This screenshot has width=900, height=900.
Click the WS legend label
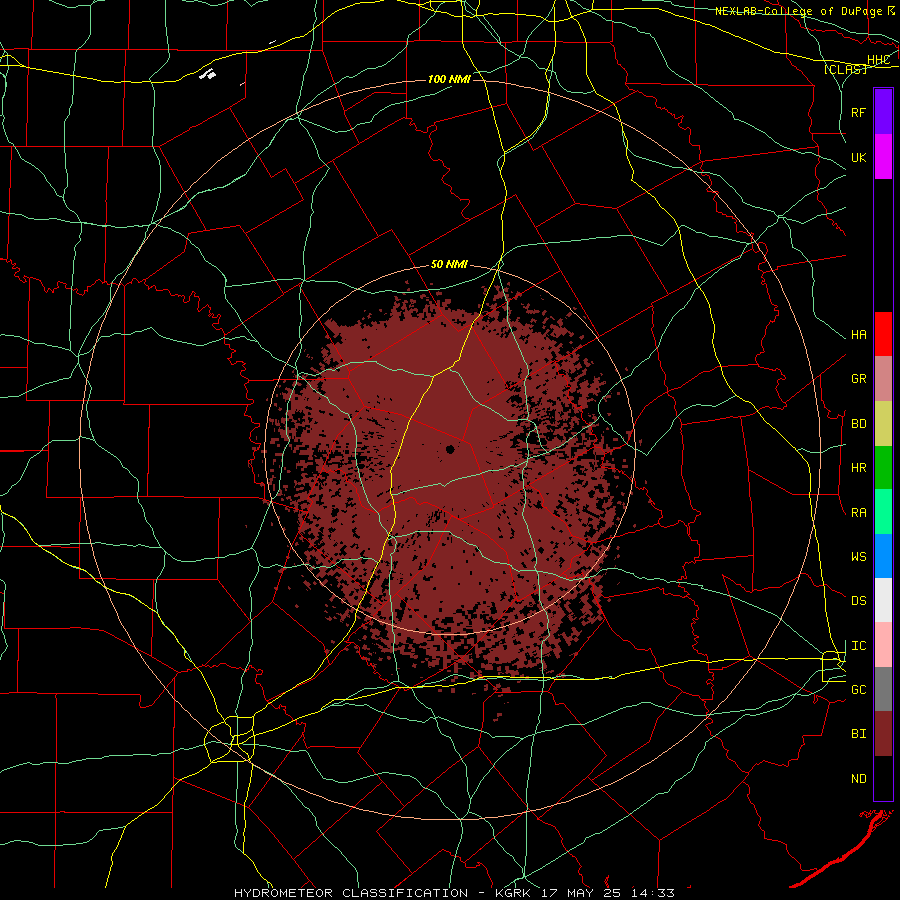tap(859, 556)
